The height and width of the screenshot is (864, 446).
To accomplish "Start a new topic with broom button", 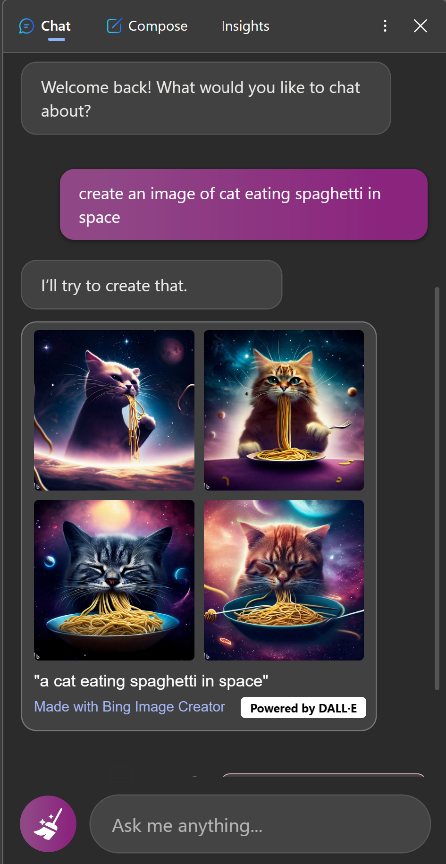I will (48, 824).
